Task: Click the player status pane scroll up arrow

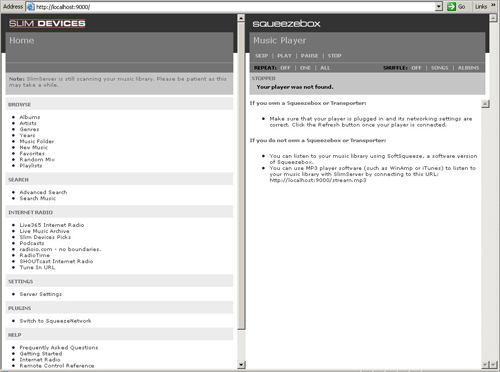Action: (485, 104)
